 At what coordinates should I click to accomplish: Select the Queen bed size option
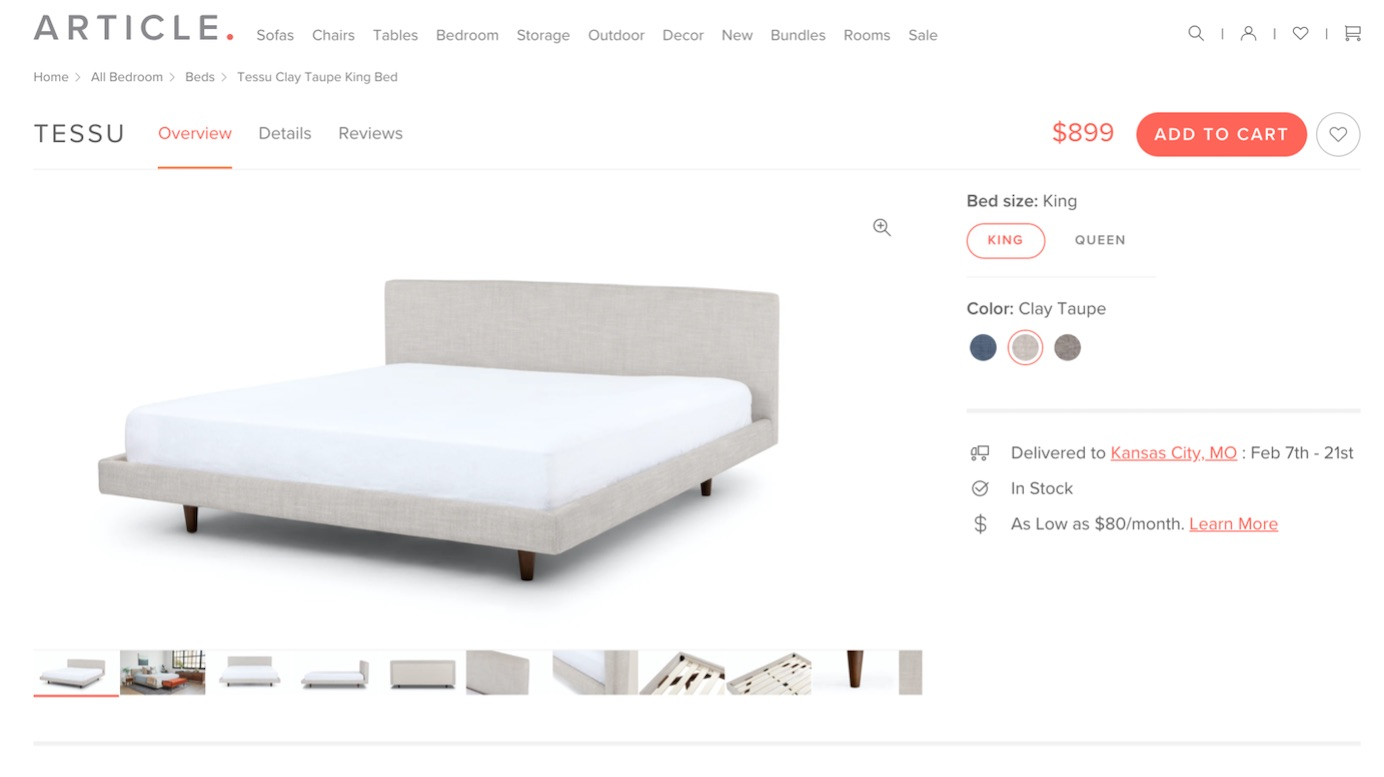(1100, 240)
